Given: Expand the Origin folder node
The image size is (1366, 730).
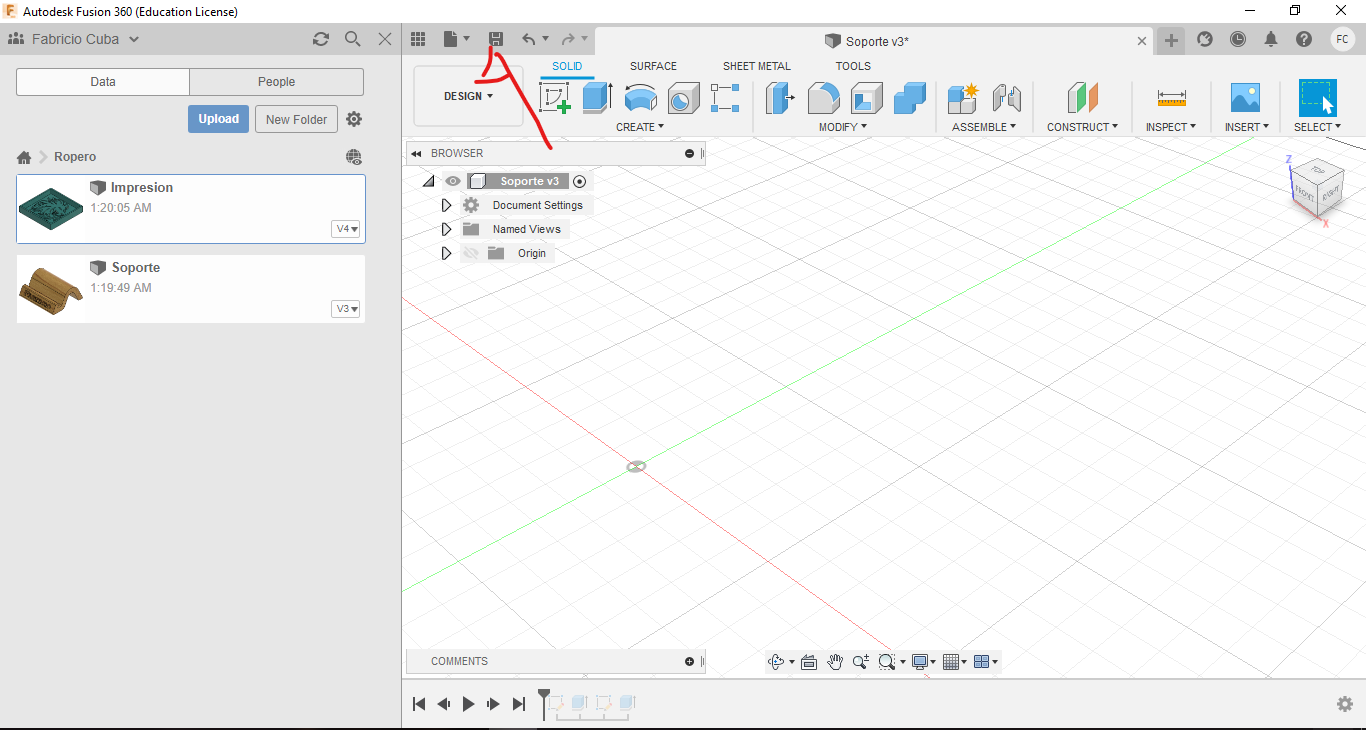Looking at the screenshot, I should point(447,253).
